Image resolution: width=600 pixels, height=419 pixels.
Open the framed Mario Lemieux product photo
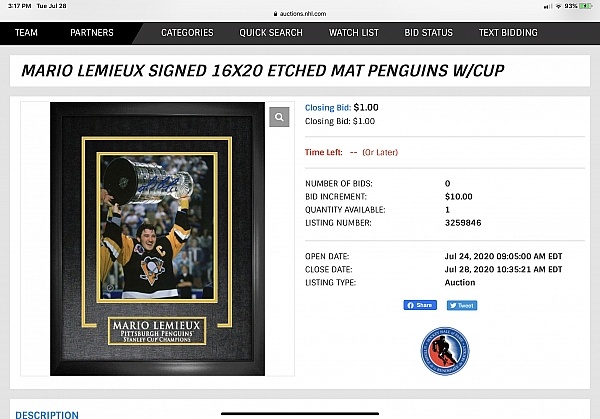click(157, 239)
